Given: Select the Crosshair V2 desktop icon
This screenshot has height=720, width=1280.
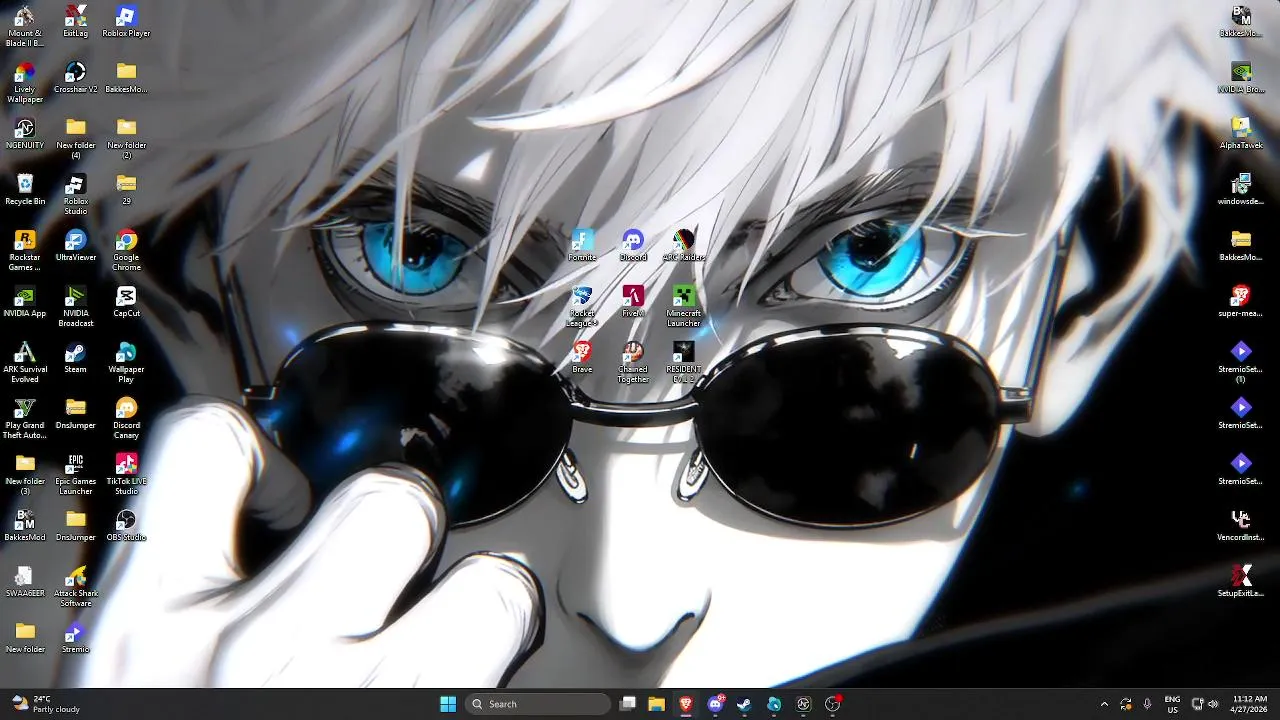Looking at the screenshot, I should [x=75, y=78].
